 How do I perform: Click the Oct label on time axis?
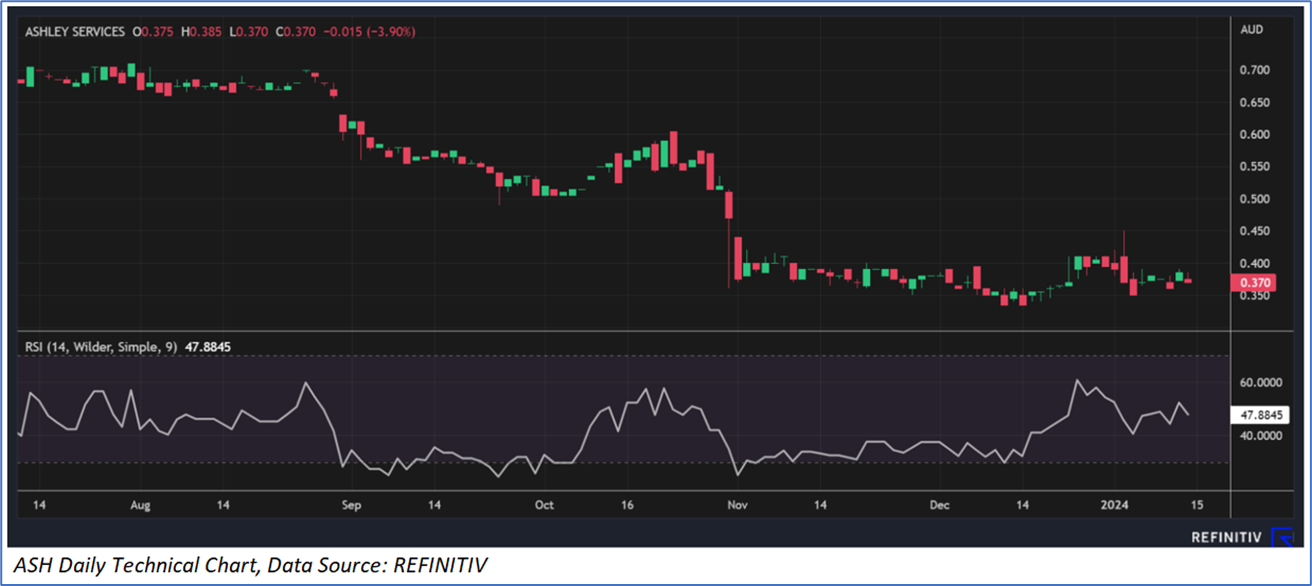[543, 506]
